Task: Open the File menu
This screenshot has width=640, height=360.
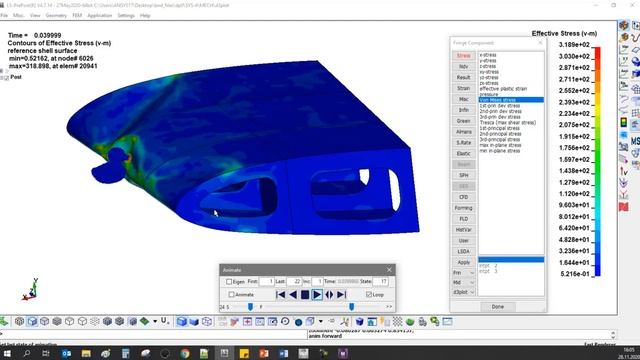Action: pos(4,16)
